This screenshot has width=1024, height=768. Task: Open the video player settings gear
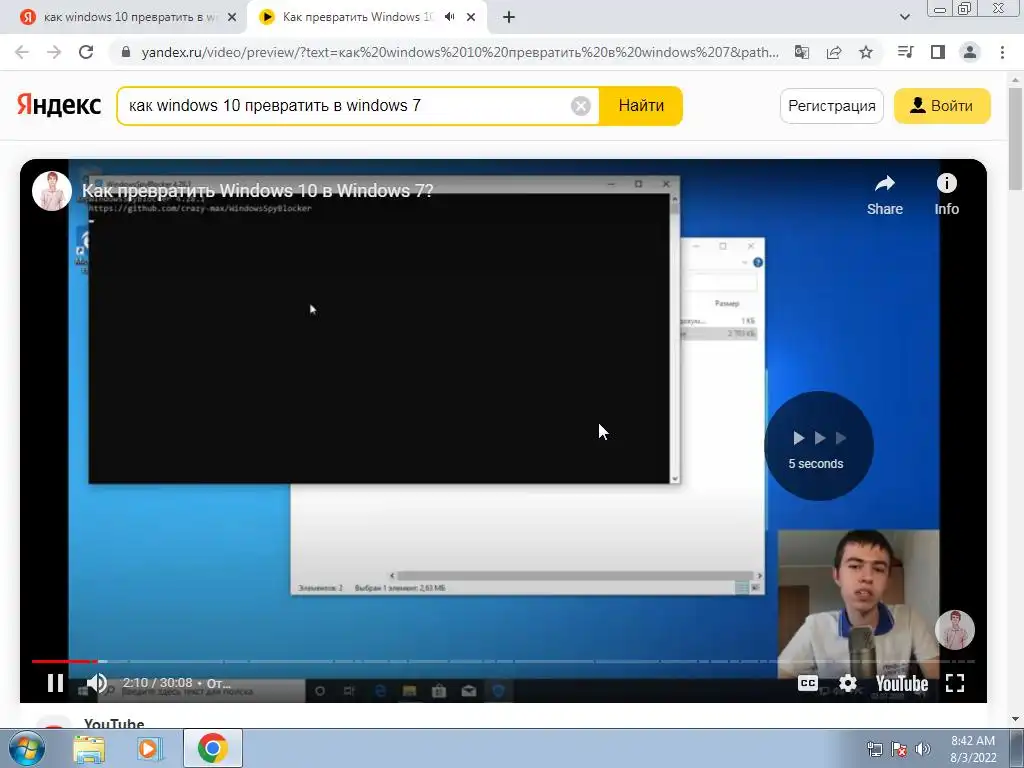(x=848, y=683)
